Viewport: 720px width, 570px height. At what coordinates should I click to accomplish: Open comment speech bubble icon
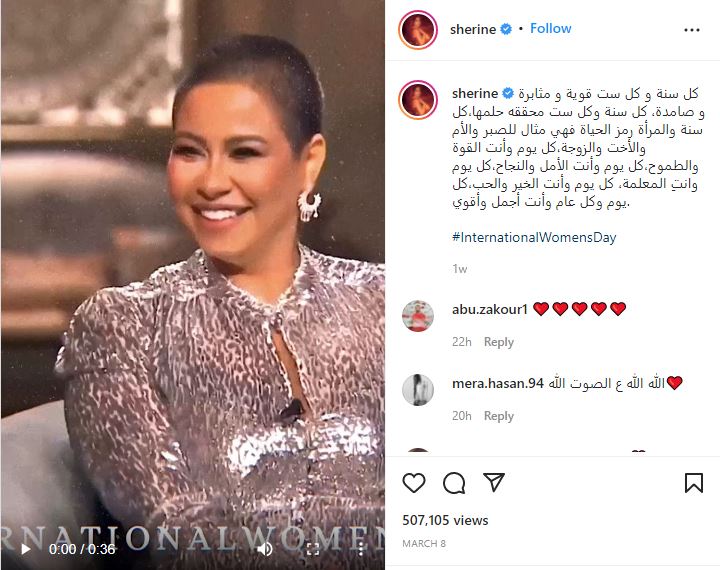tap(454, 483)
